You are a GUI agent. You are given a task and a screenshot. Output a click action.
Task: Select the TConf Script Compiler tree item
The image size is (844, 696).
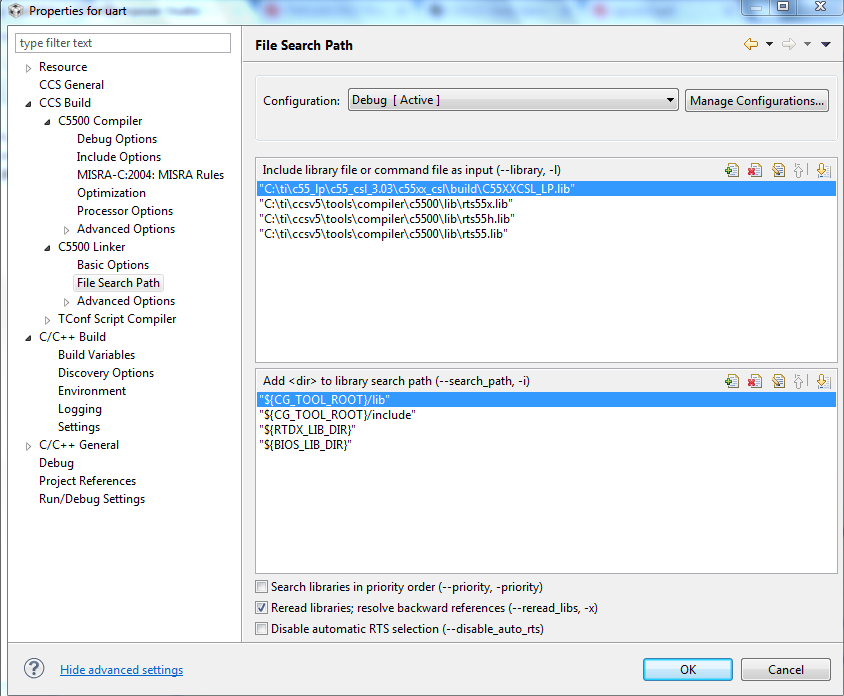117,319
